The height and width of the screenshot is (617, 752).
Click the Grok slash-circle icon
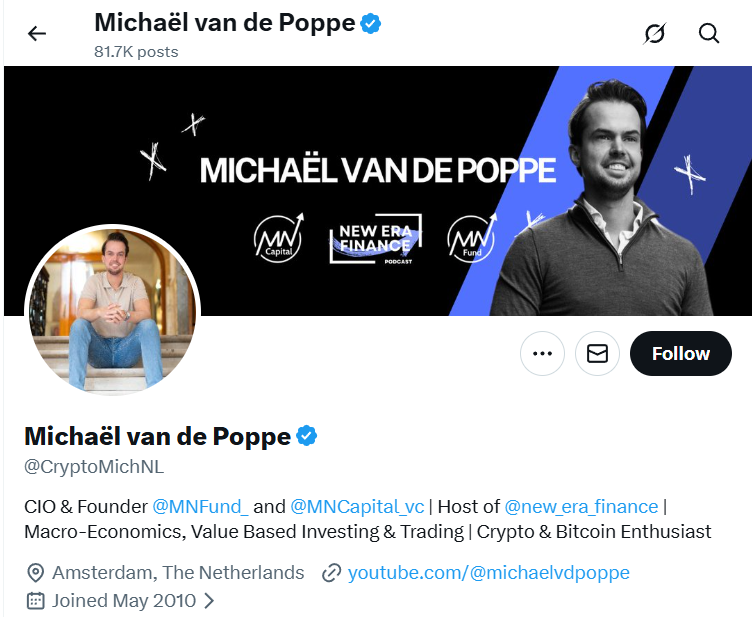654,34
